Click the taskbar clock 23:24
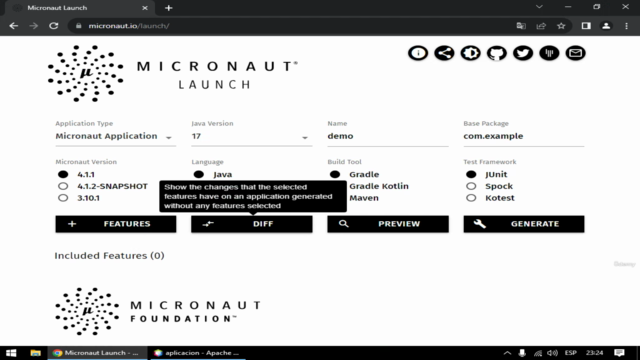 [594, 353]
